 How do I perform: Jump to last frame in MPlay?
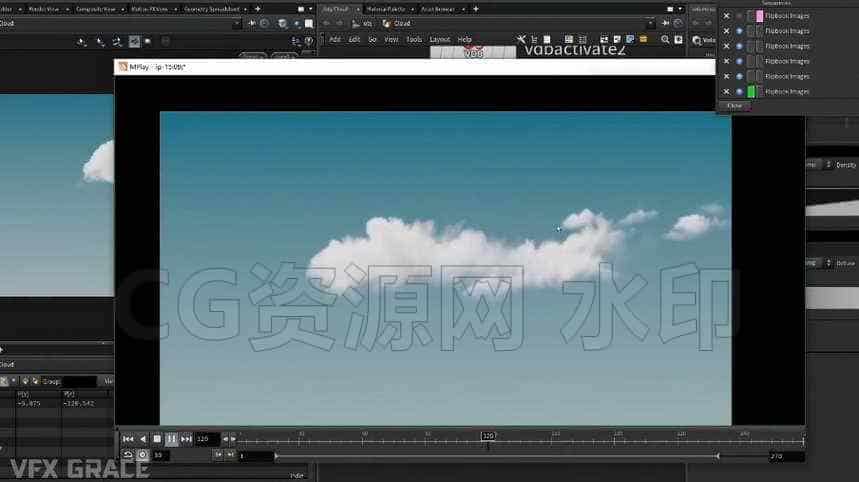point(186,439)
